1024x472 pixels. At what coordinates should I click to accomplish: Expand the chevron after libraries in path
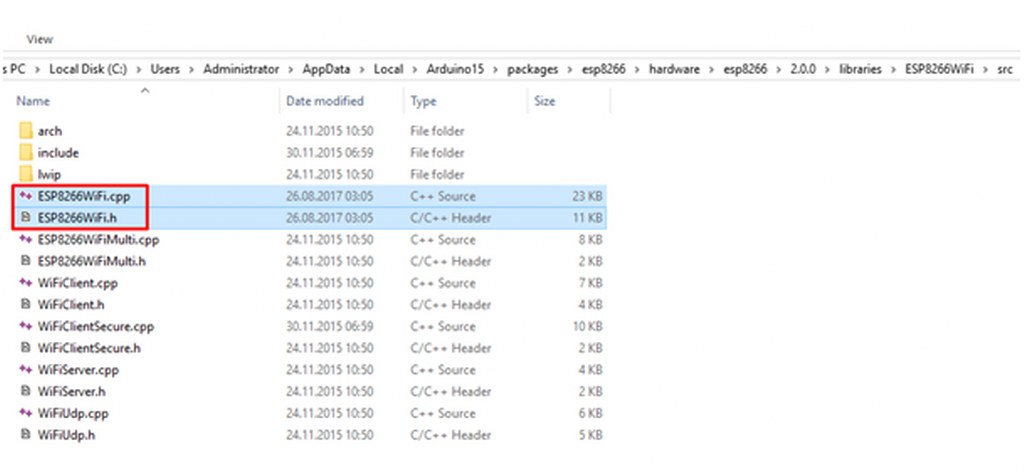click(894, 69)
